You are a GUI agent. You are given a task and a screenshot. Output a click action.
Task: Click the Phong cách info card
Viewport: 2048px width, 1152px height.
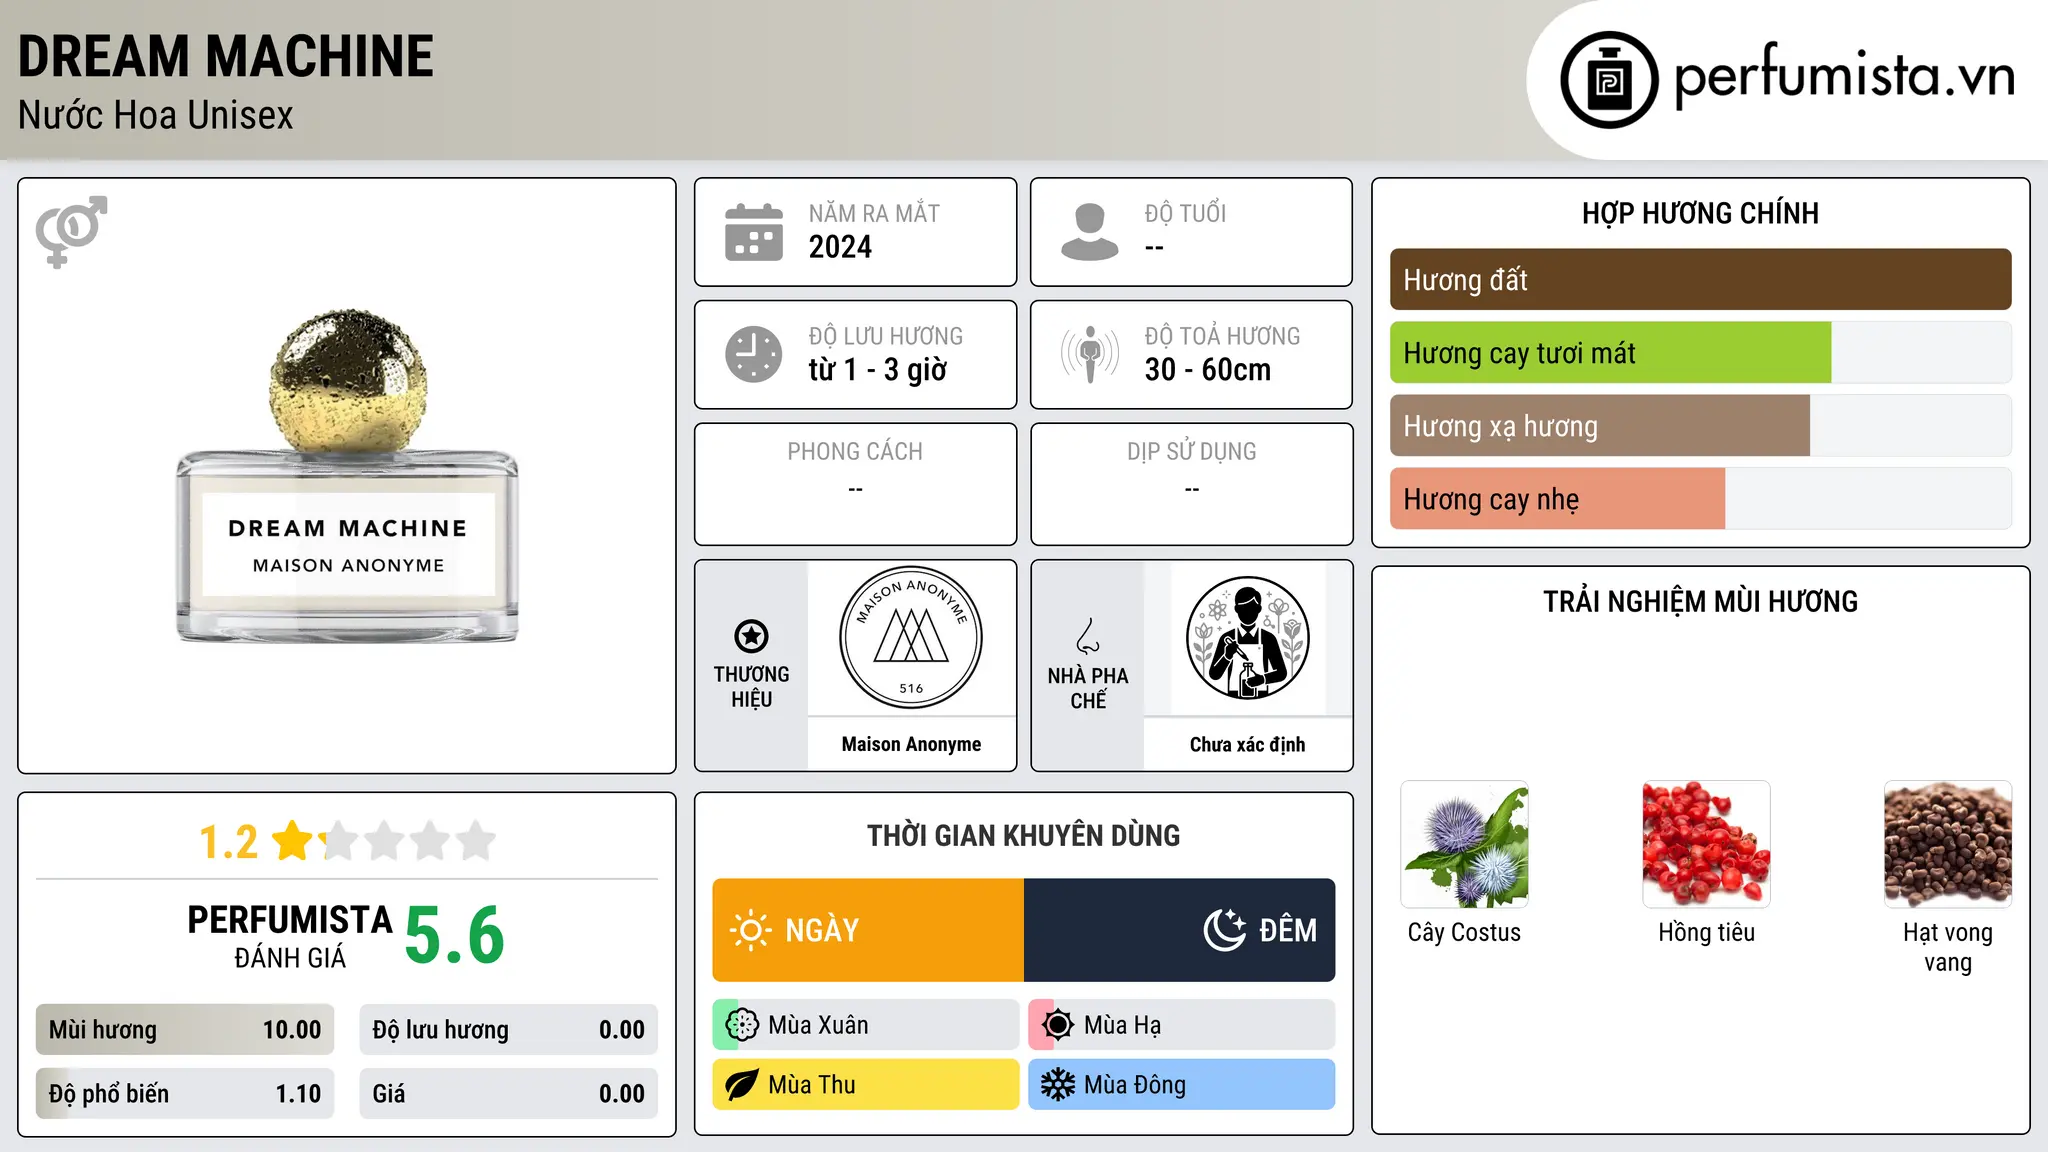(x=855, y=484)
